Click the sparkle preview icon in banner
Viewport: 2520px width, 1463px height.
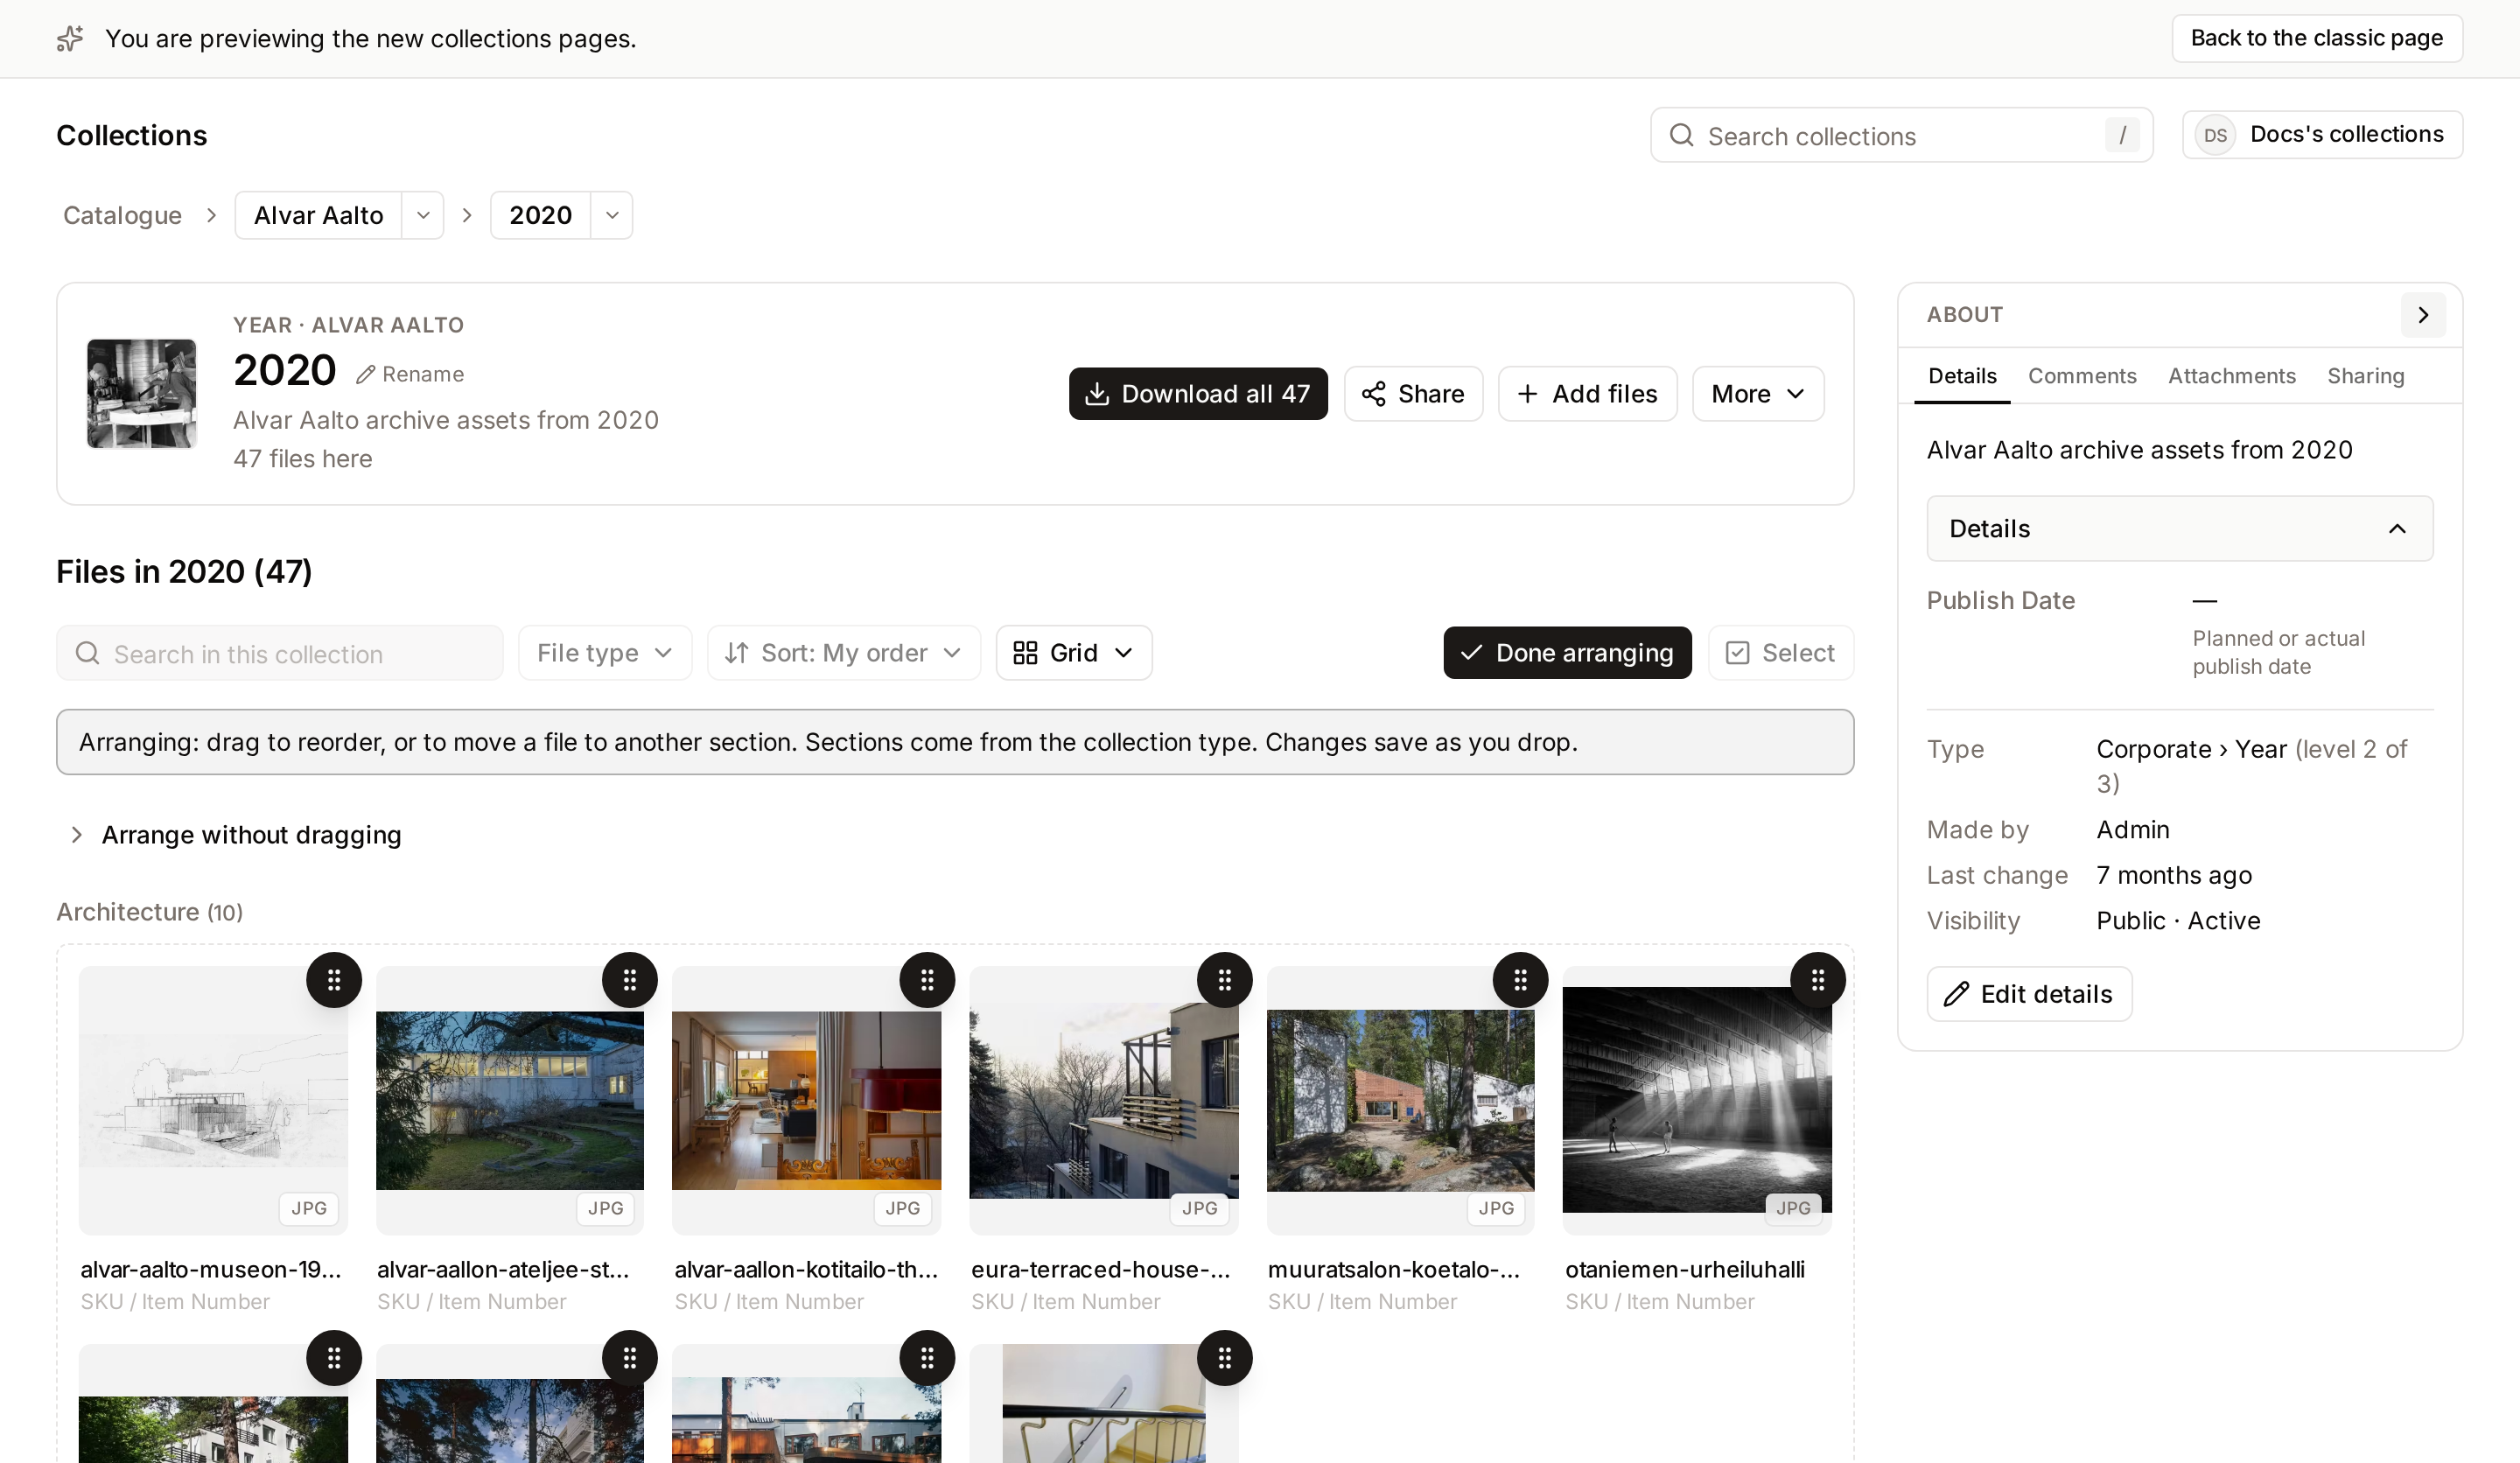click(70, 39)
